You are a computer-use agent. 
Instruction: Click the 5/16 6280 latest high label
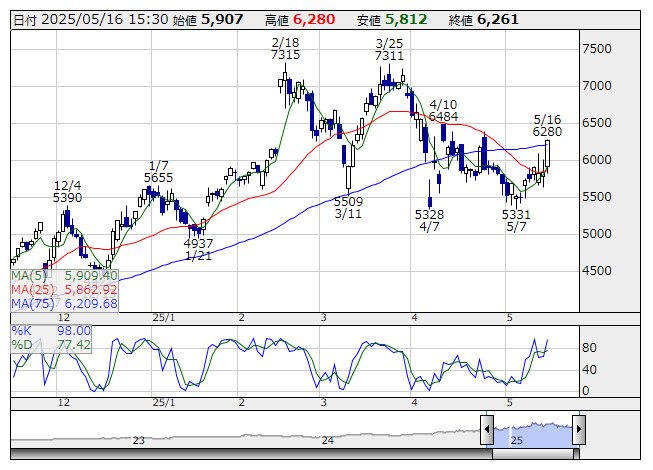pyautogui.click(x=547, y=126)
